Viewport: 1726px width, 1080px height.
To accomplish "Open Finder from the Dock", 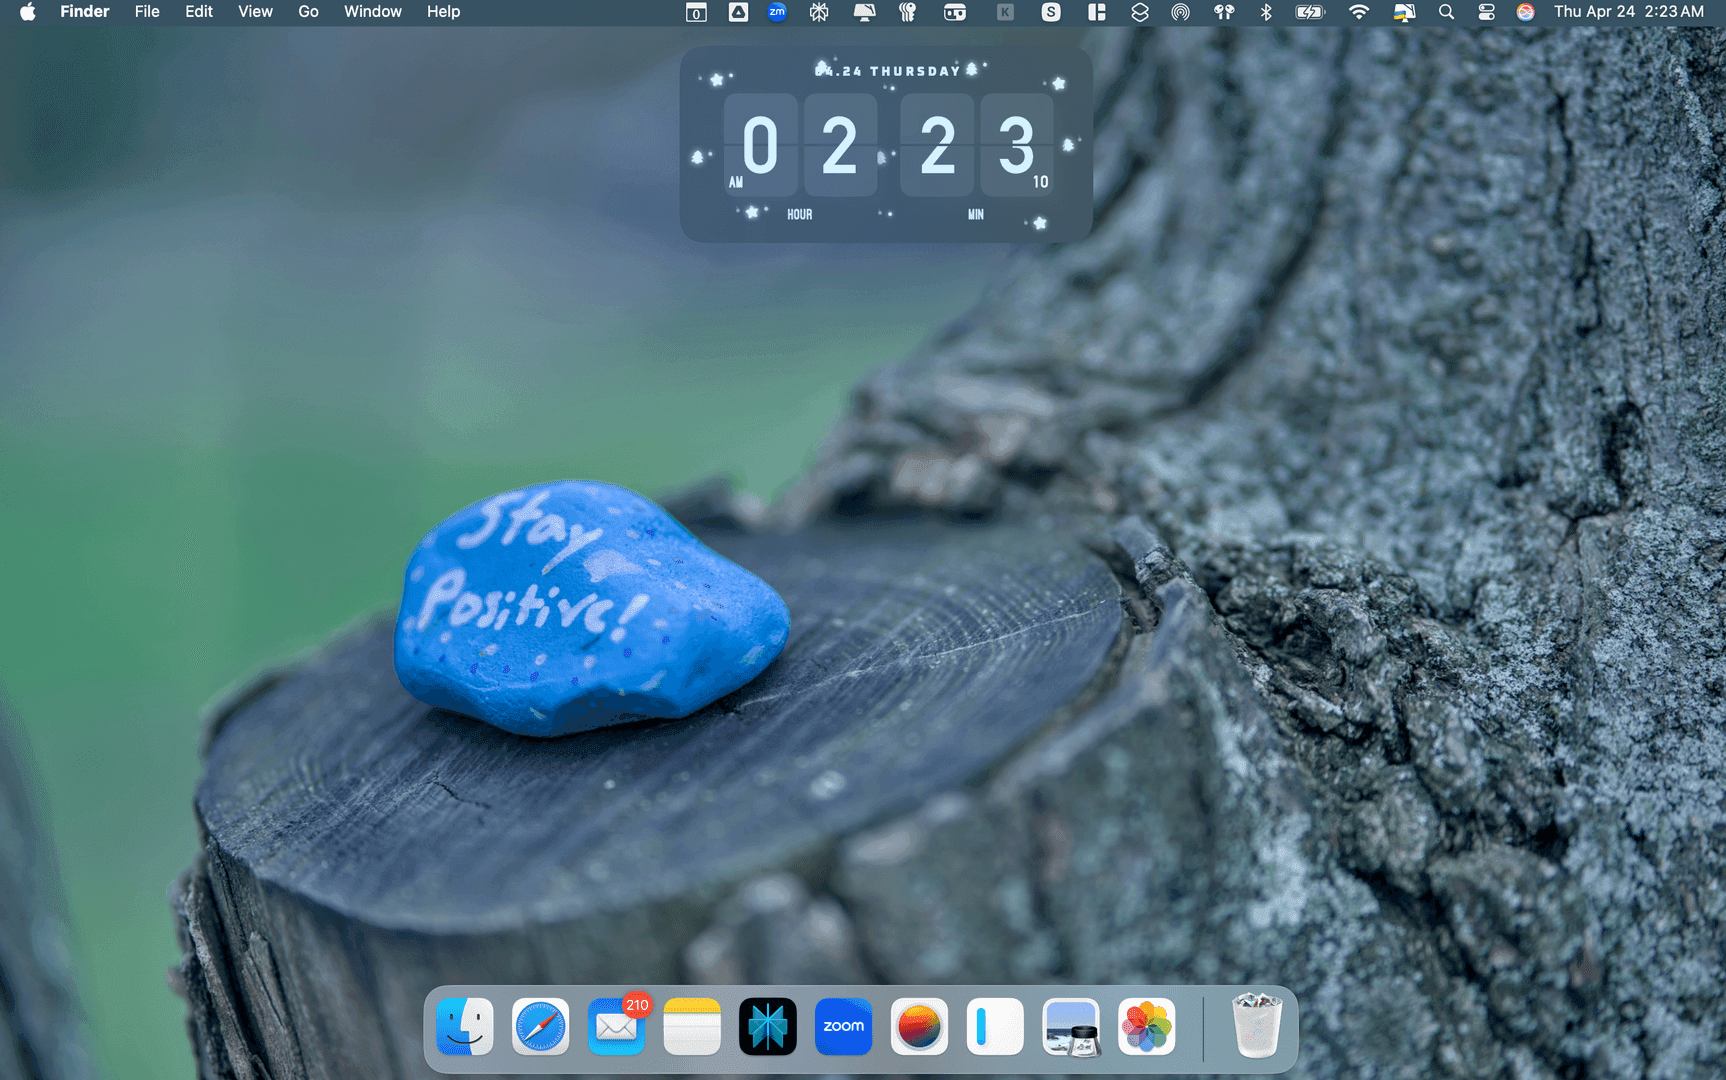I will point(465,1026).
